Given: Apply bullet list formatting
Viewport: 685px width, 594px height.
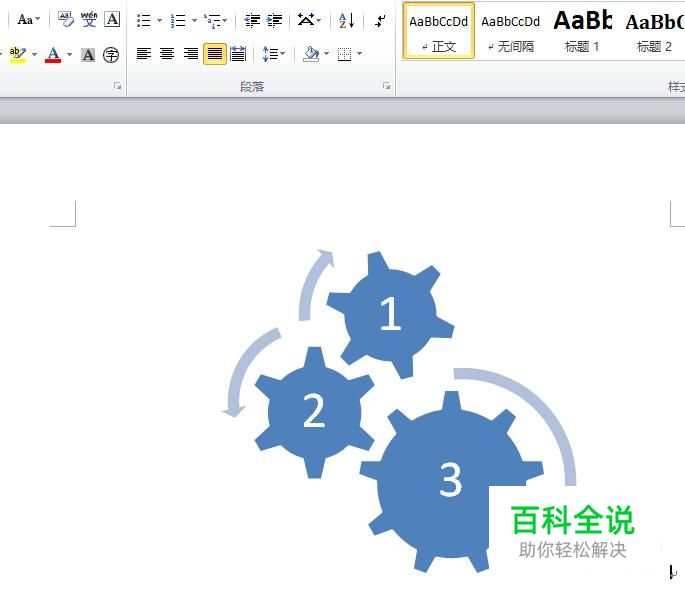Looking at the screenshot, I should coord(144,20).
